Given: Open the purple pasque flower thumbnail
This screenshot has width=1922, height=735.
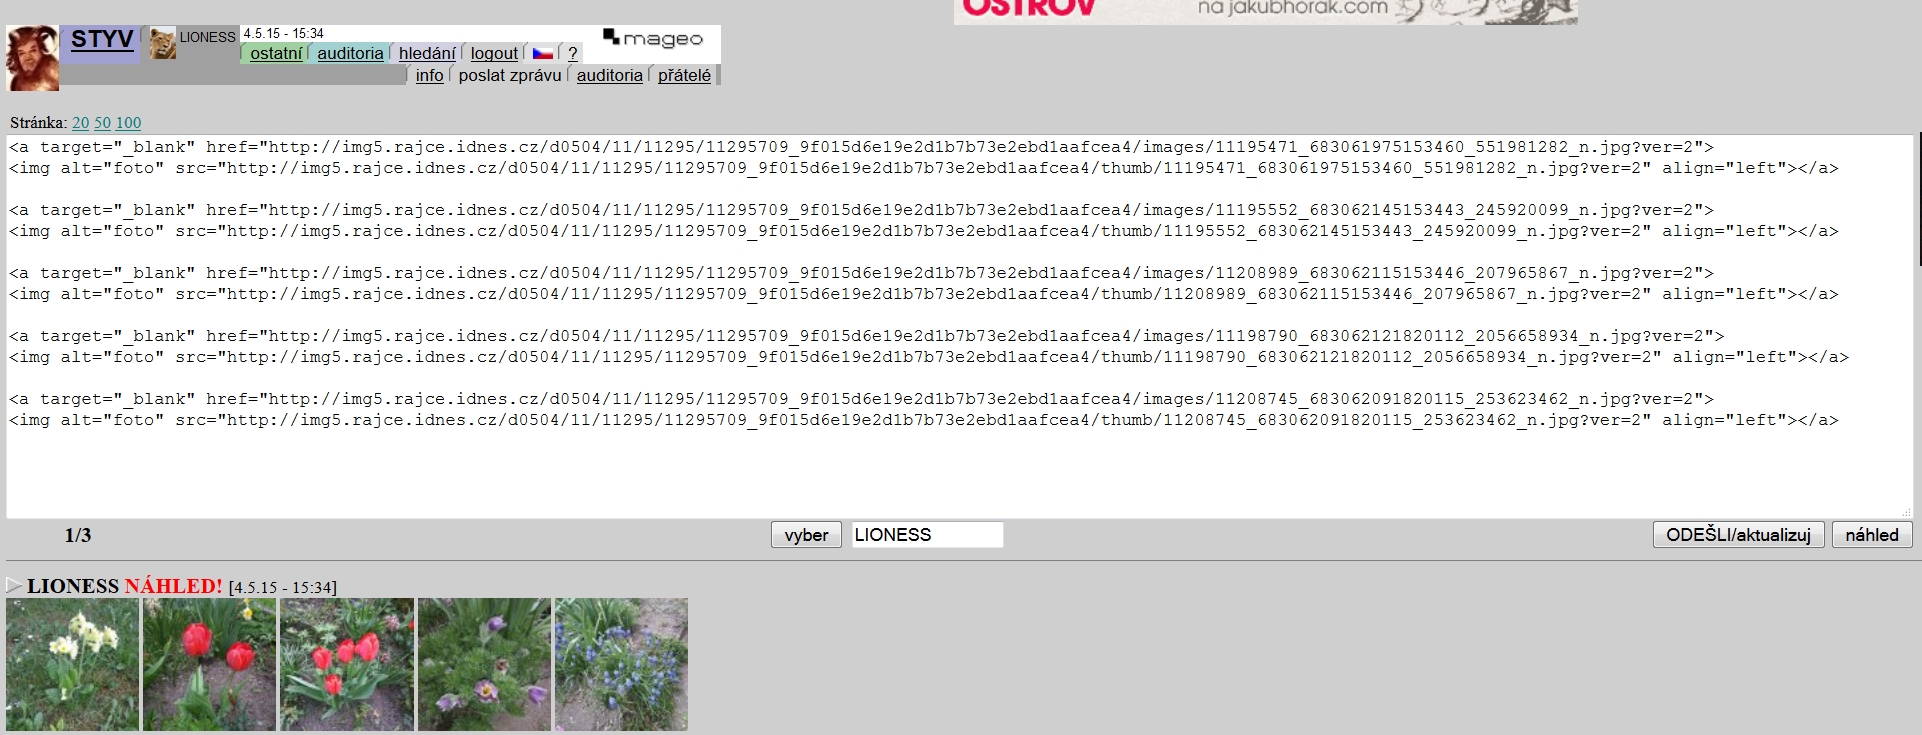Looking at the screenshot, I should (485, 664).
